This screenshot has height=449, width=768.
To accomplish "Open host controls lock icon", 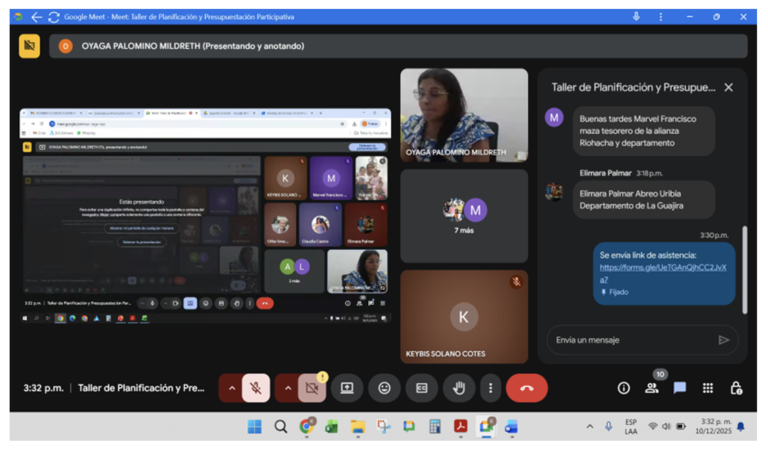I will 736,388.
